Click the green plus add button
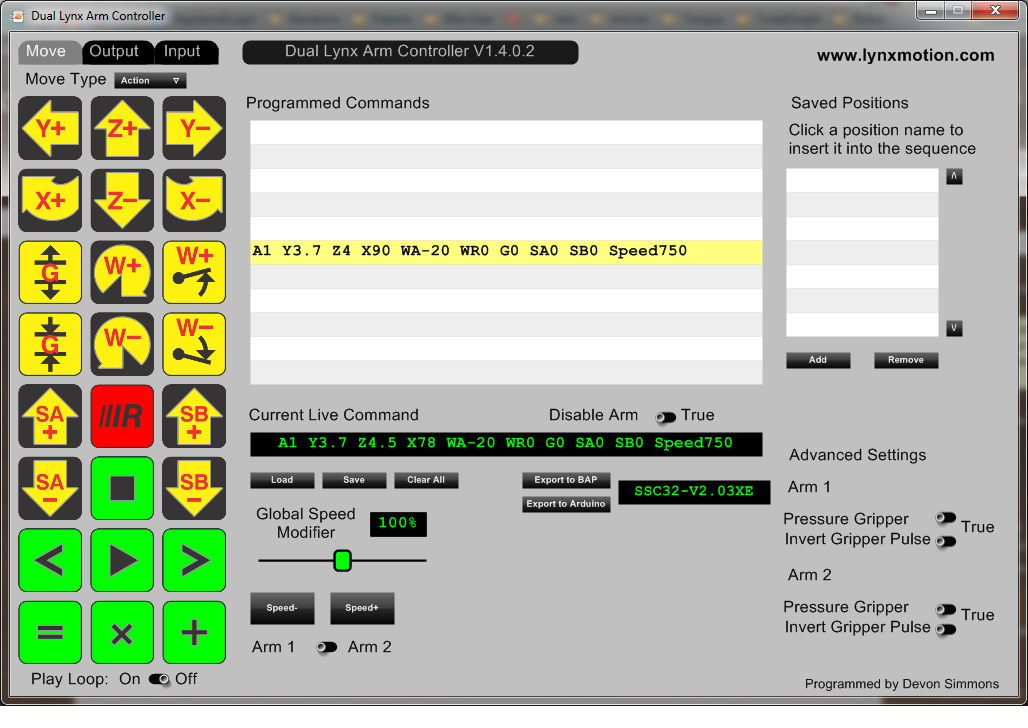The height and width of the screenshot is (728, 1028). (194, 633)
